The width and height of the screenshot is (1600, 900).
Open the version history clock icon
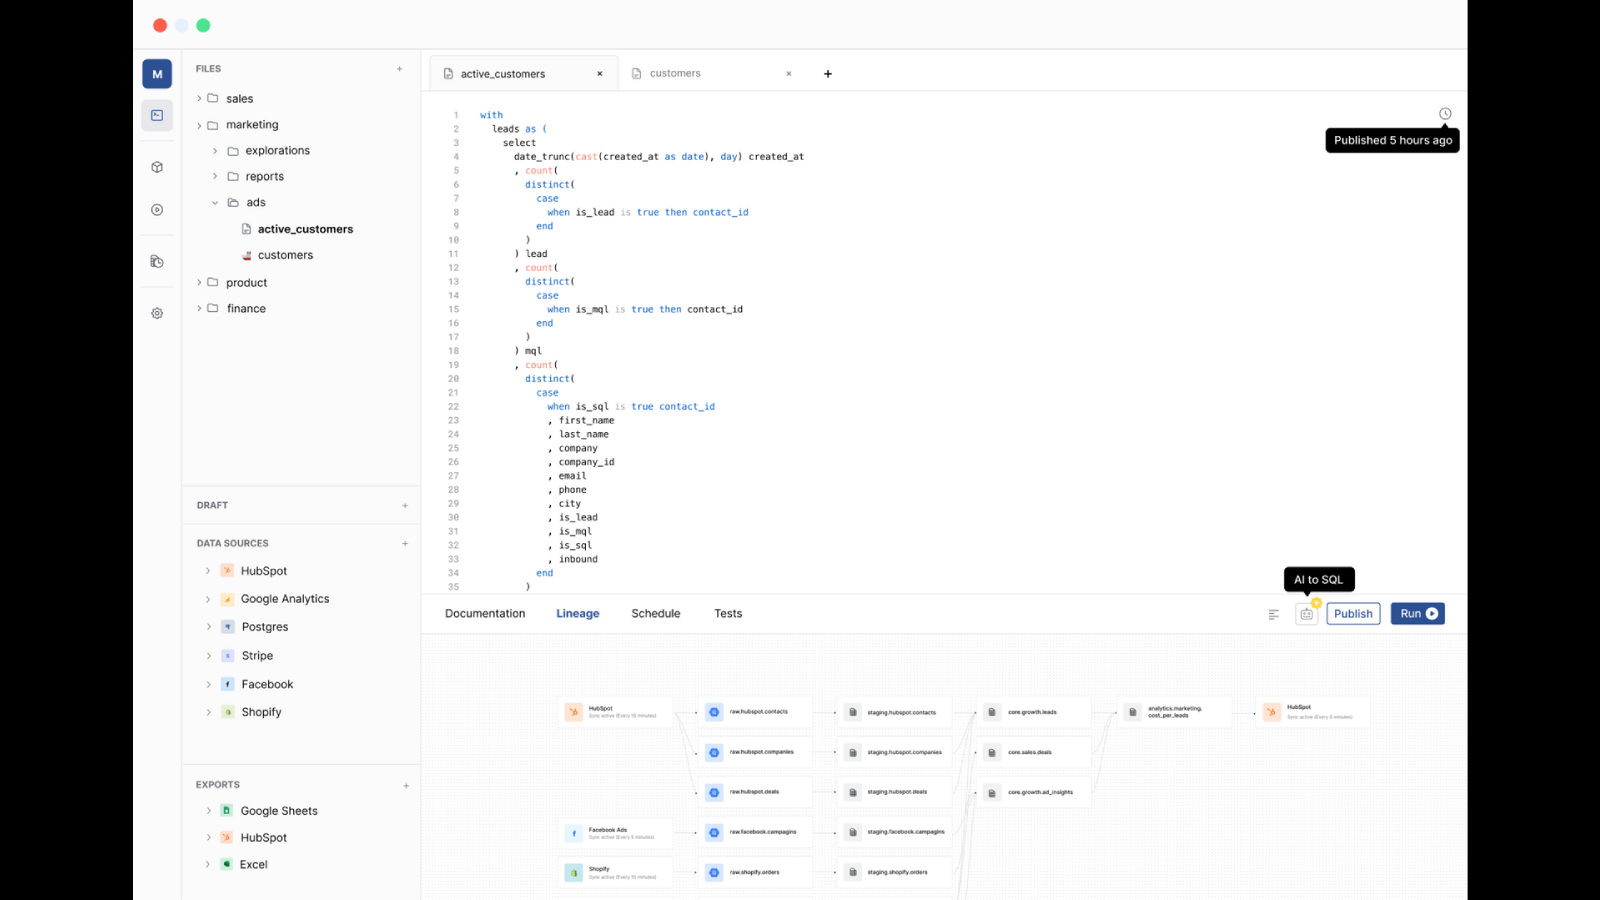(x=1445, y=114)
